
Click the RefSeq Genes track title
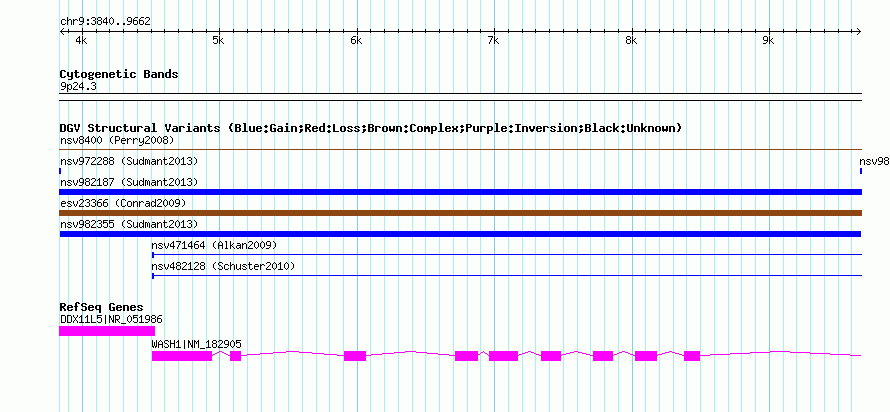101,307
